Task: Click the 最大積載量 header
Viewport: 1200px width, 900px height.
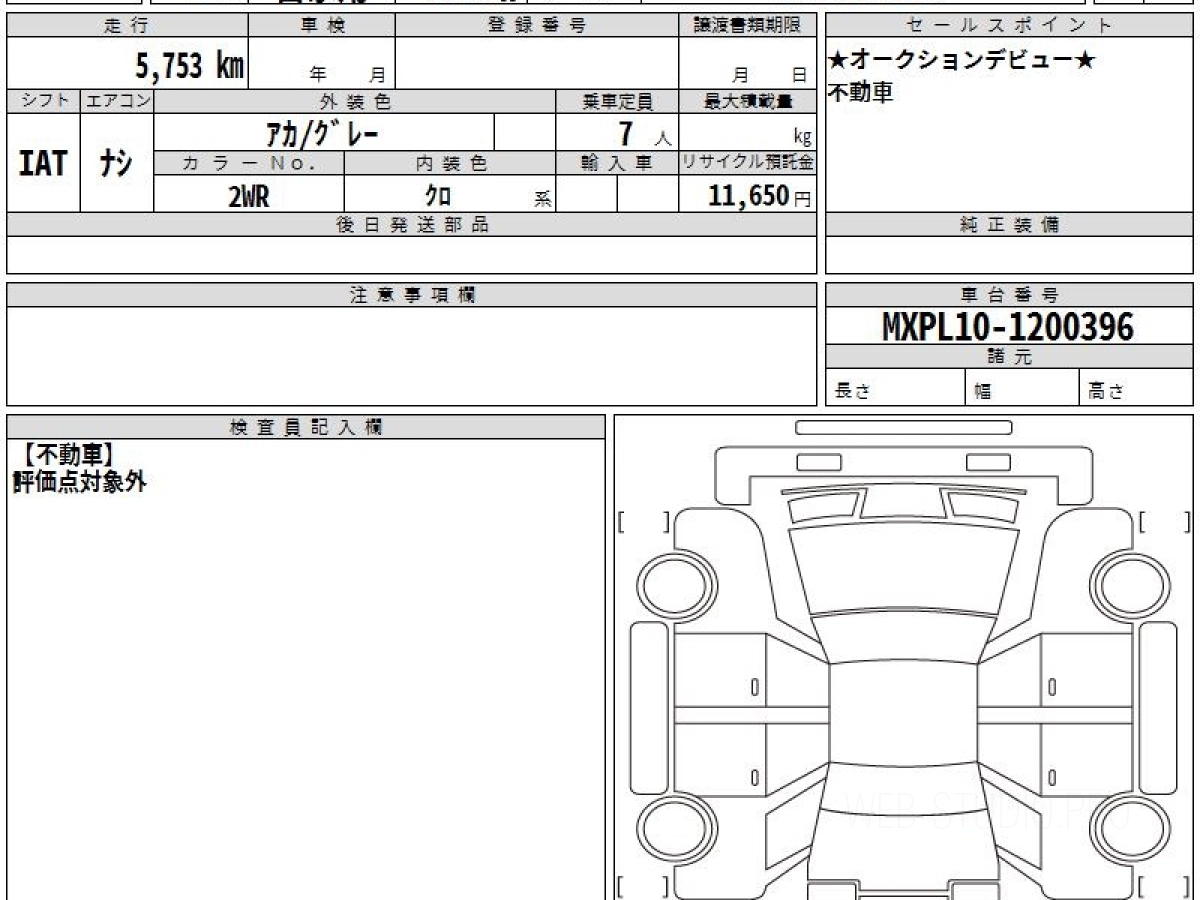Action: coord(747,101)
